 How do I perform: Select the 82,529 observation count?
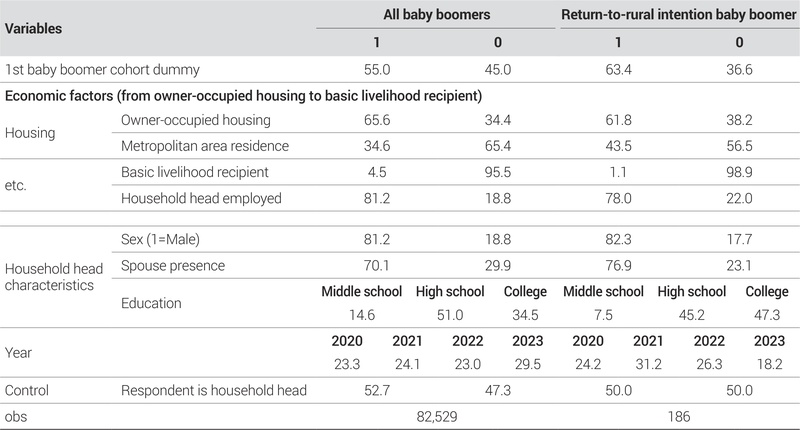click(432, 413)
